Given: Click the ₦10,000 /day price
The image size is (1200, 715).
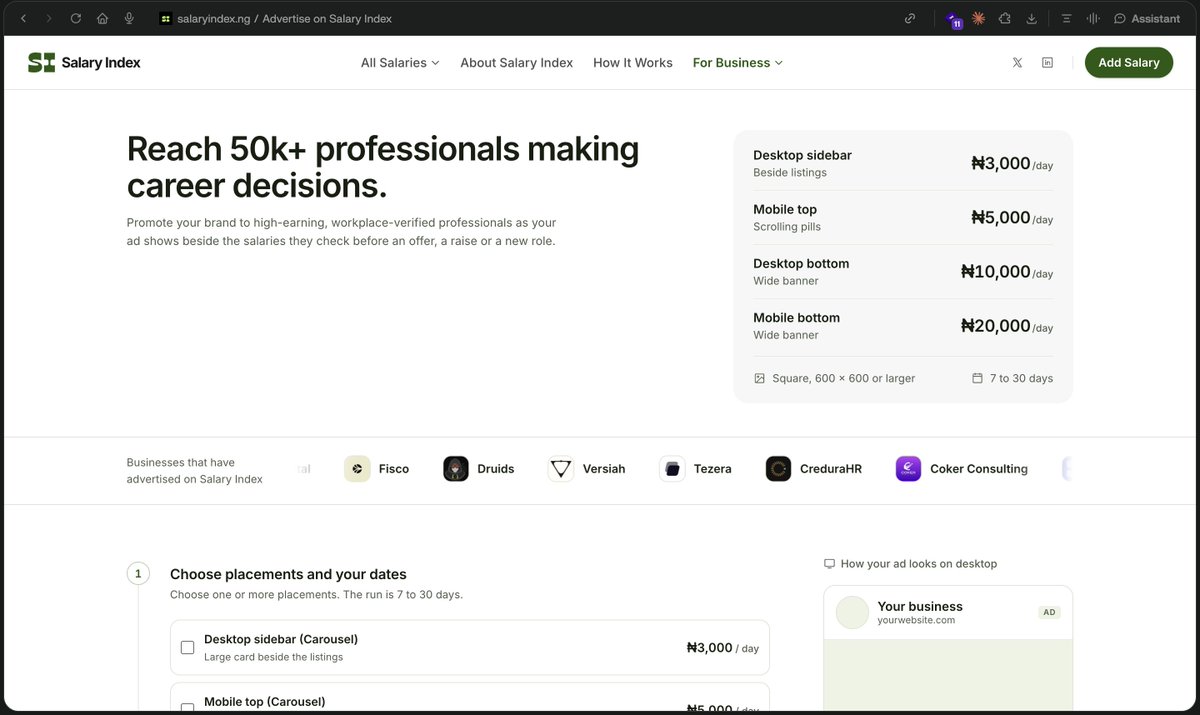Looking at the screenshot, I should pos(1007,272).
